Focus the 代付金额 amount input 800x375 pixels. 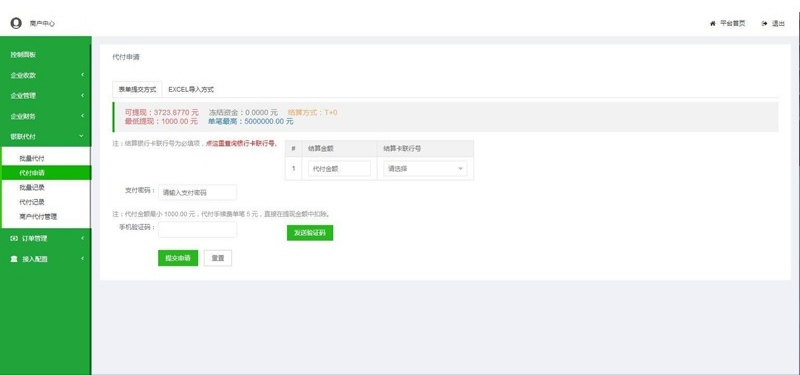(x=339, y=168)
